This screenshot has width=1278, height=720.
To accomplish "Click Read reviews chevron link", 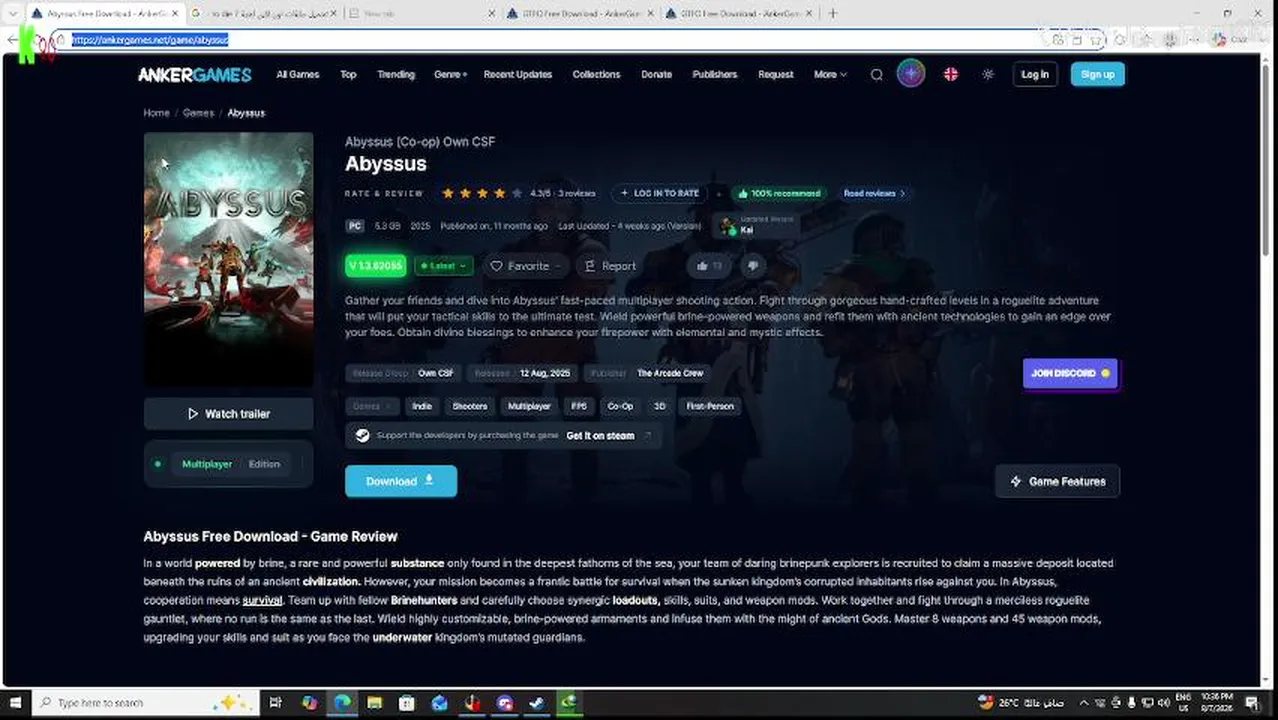I will pyautogui.click(x=874, y=193).
